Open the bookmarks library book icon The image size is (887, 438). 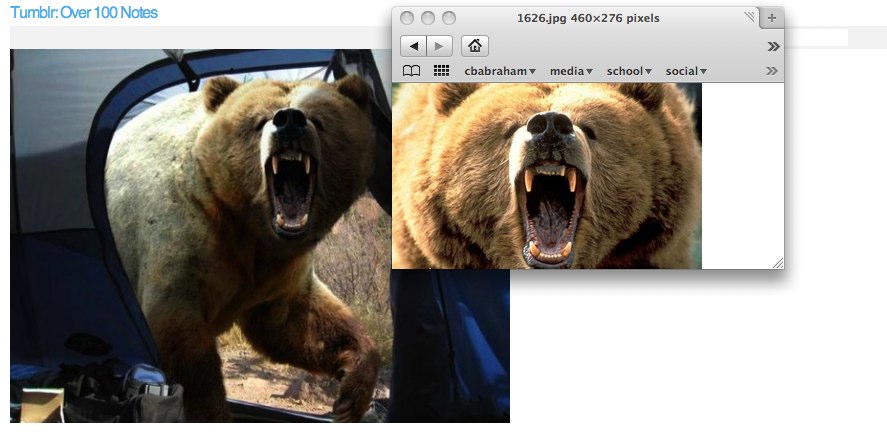(x=411, y=71)
